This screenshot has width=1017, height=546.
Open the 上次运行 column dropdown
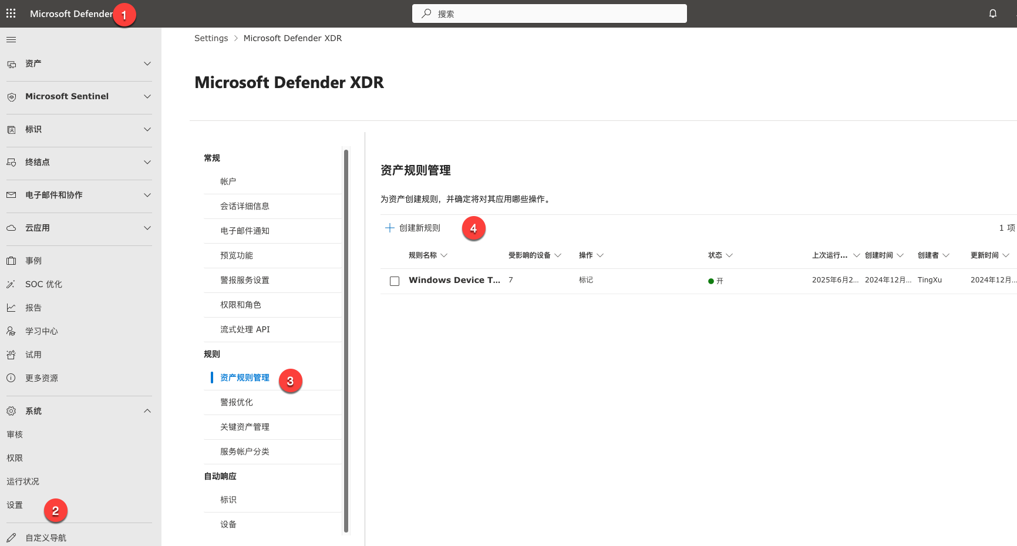pyautogui.click(x=856, y=255)
